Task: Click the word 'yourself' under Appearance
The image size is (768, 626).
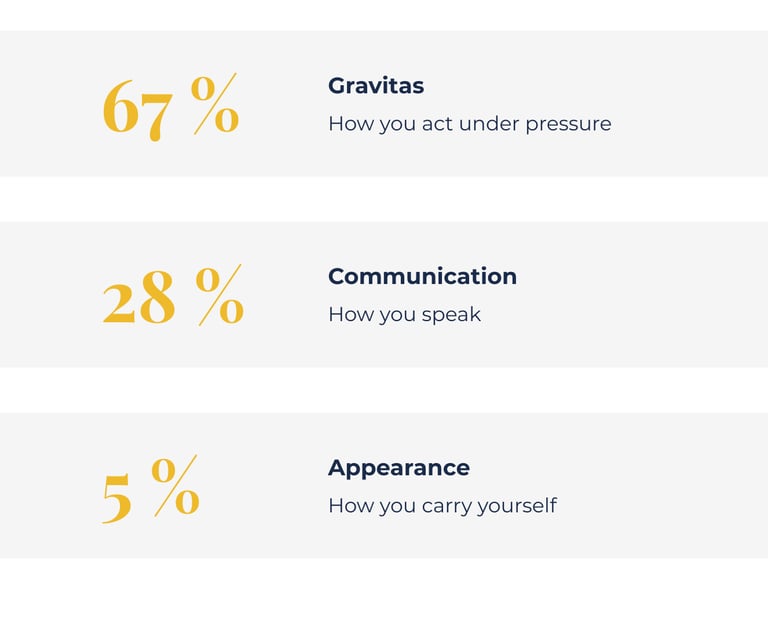Action: [516, 506]
